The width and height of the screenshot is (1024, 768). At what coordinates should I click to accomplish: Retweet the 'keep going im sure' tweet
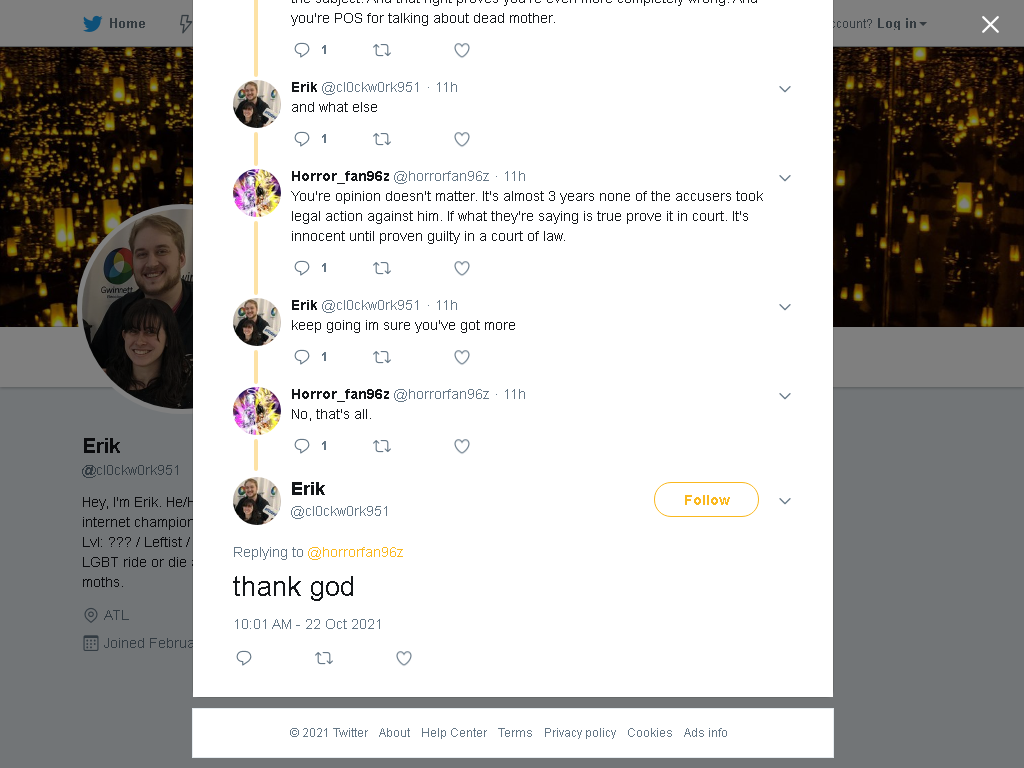[x=381, y=357]
